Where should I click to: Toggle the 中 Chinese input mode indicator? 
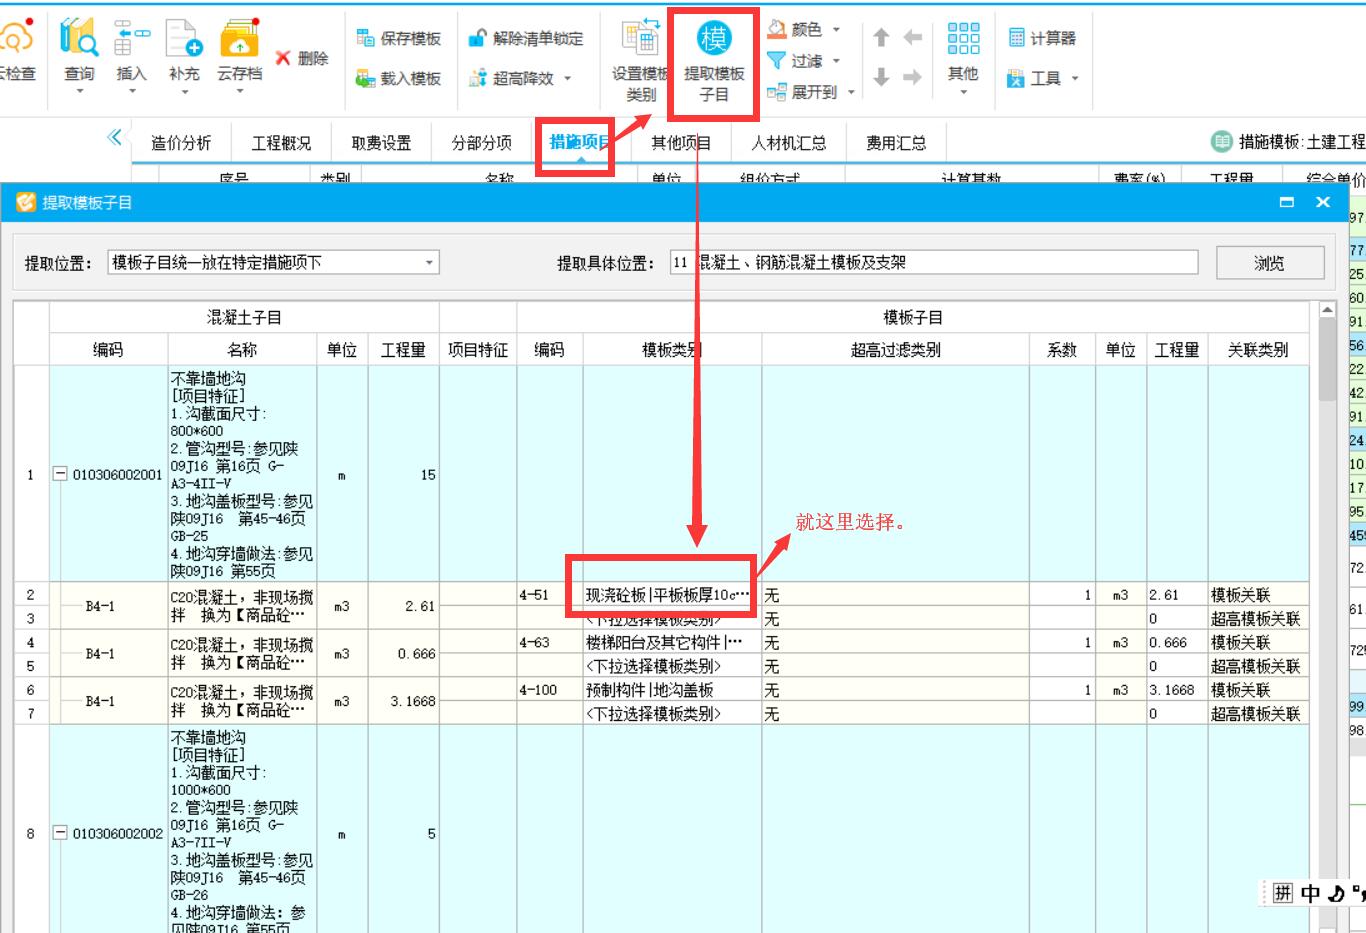coord(1310,893)
